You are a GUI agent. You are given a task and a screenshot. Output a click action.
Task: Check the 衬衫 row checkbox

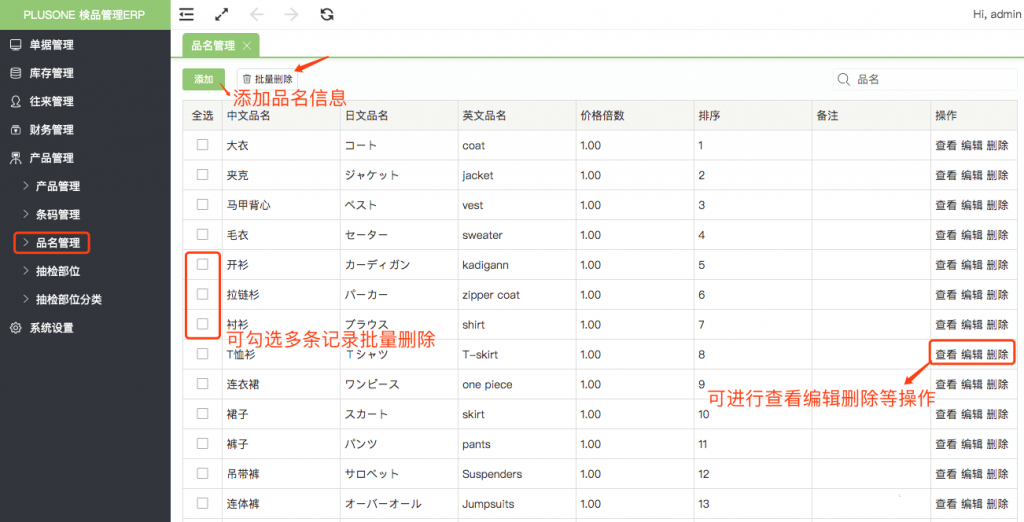202,324
